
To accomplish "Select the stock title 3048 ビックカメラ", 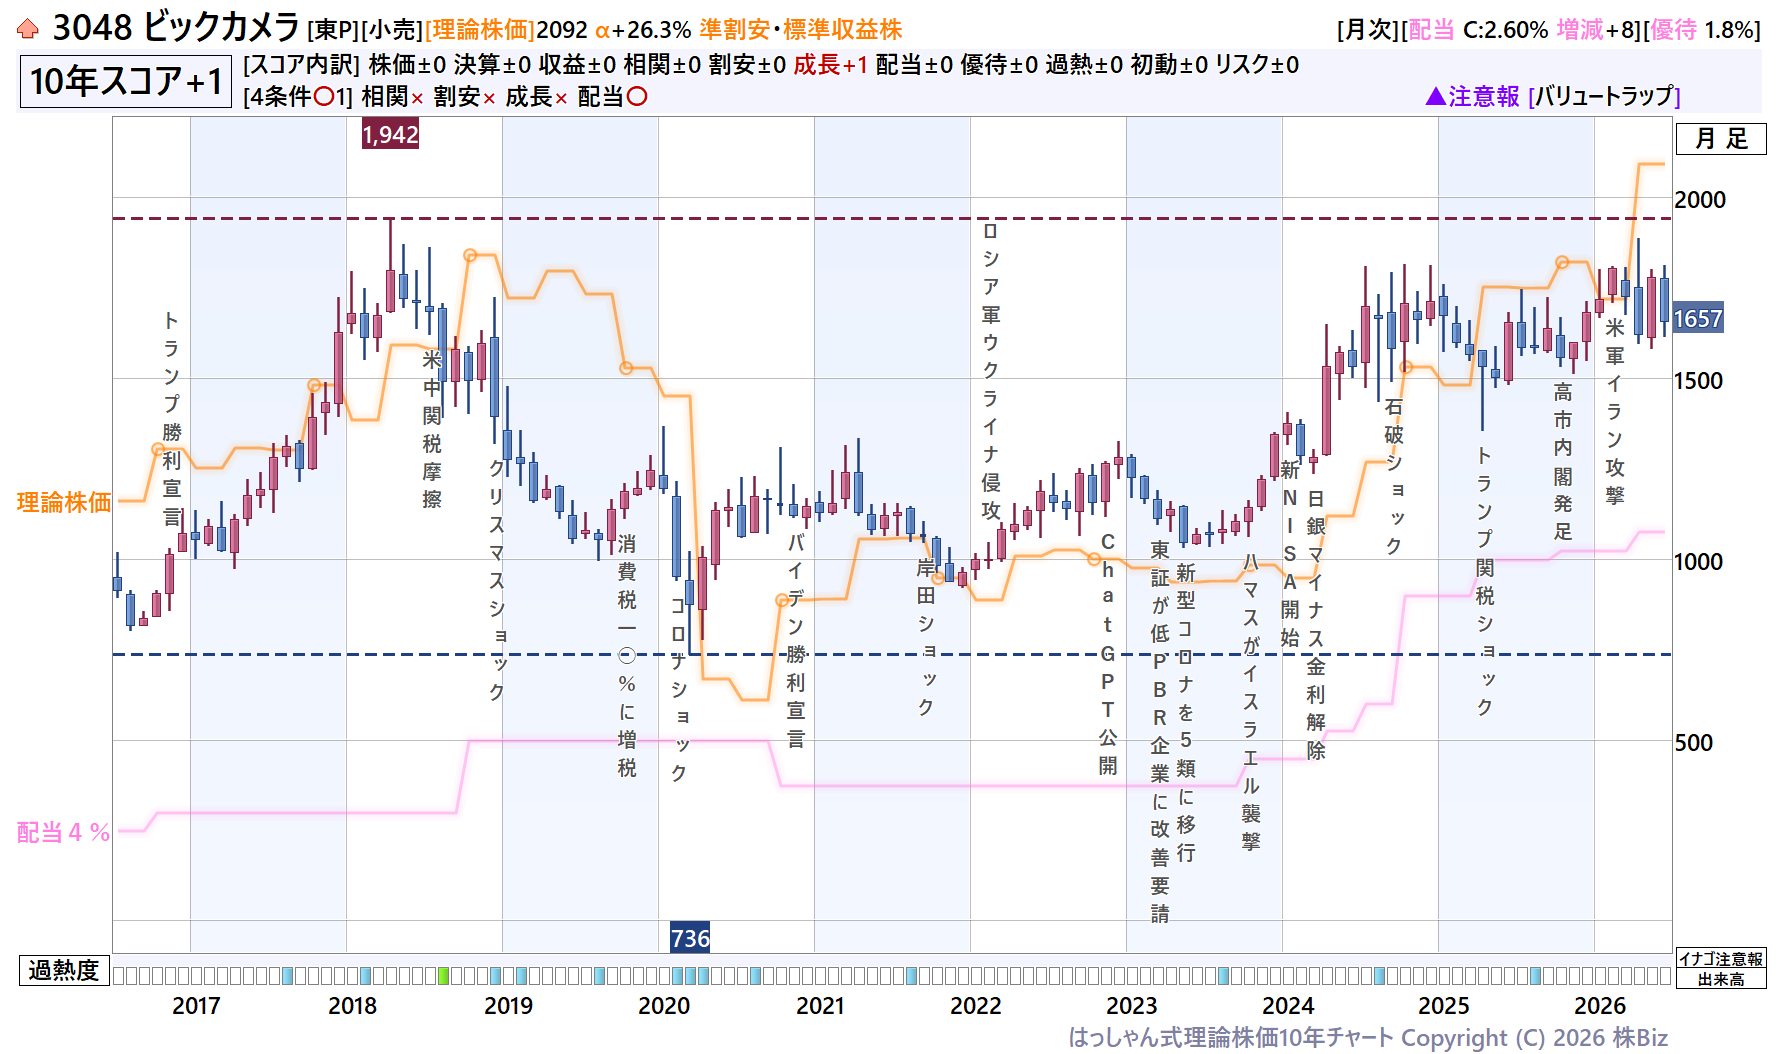I will 176,28.
